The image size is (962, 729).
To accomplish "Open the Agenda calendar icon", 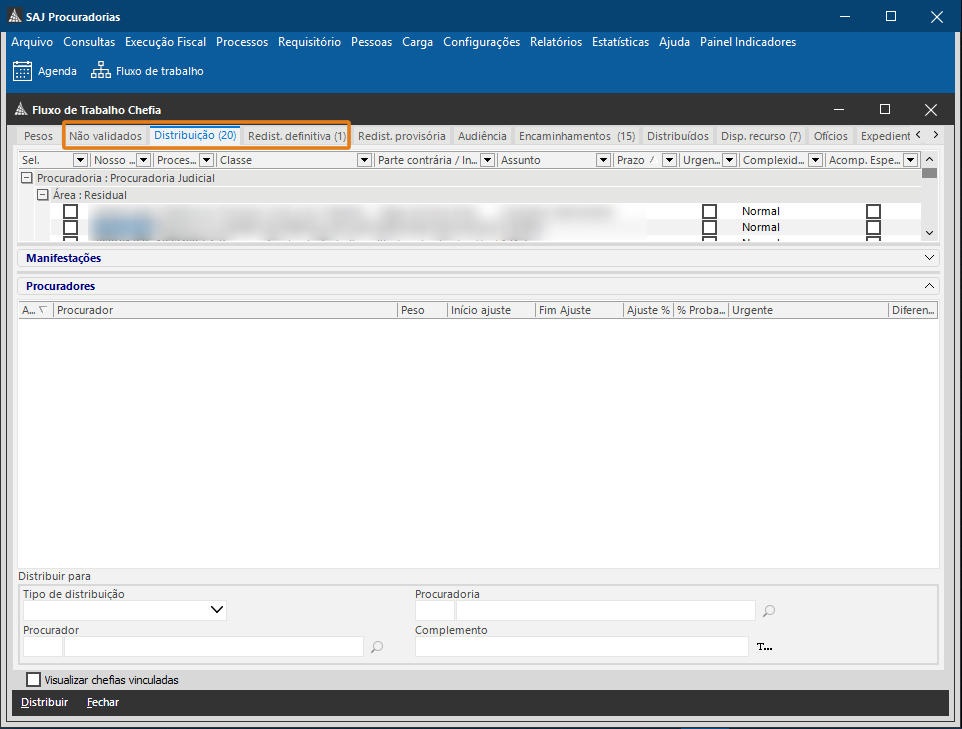I will pos(22,71).
